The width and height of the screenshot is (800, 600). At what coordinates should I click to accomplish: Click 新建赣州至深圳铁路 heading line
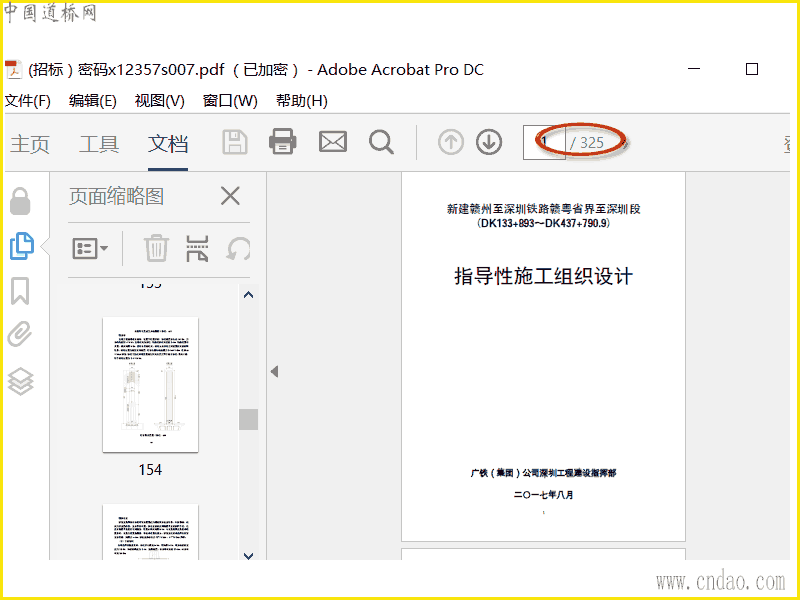pos(543,209)
